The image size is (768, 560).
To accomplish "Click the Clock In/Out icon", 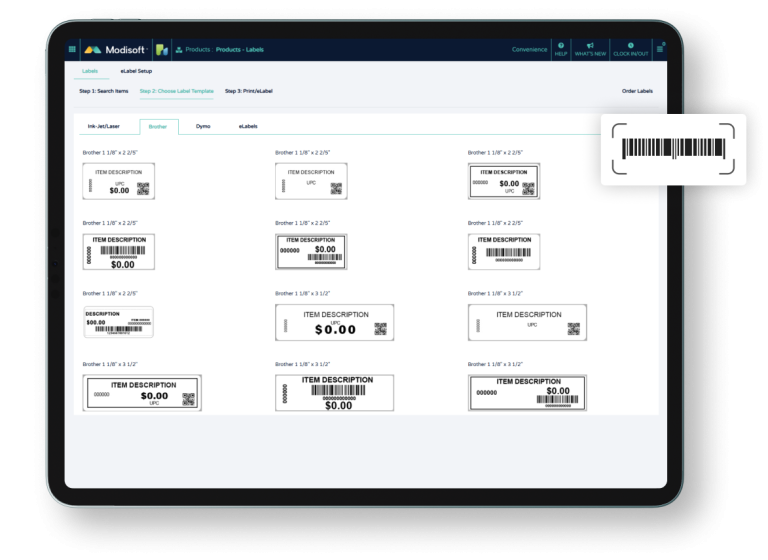I will coord(630,48).
